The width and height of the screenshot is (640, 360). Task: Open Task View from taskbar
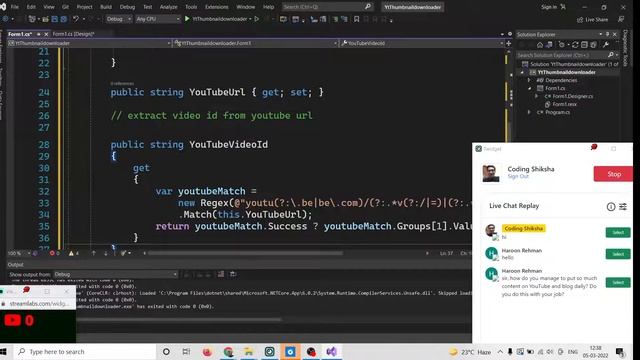[x=186, y=351]
